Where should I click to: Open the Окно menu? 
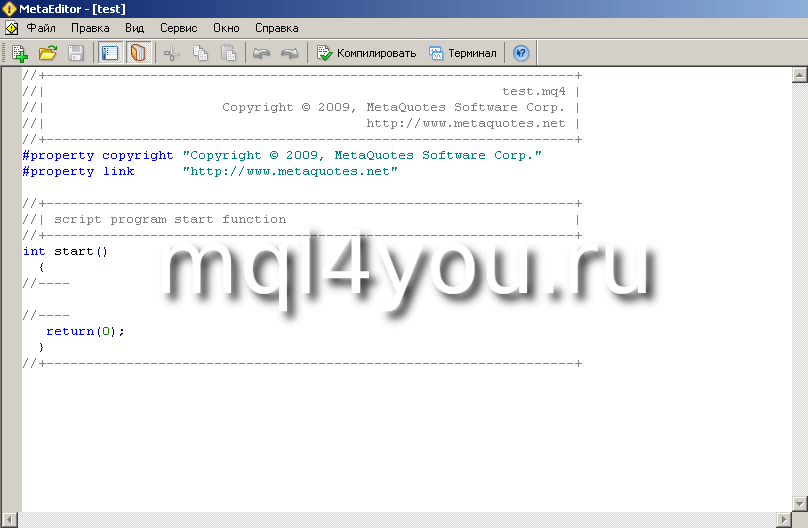(226, 28)
